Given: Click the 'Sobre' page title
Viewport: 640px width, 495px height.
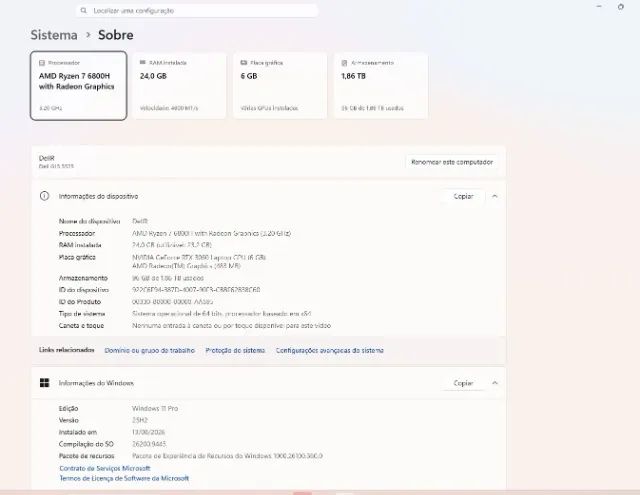Looking at the screenshot, I should coord(116,35).
